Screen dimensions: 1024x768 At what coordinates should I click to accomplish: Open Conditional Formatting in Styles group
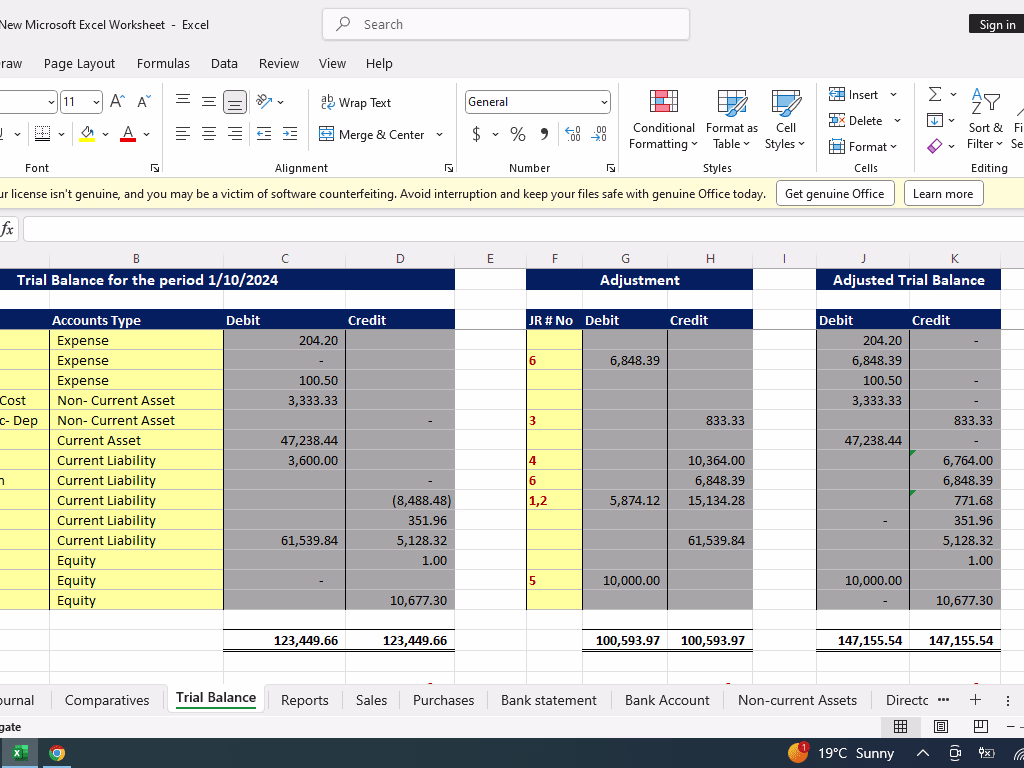pyautogui.click(x=663, y=120)
